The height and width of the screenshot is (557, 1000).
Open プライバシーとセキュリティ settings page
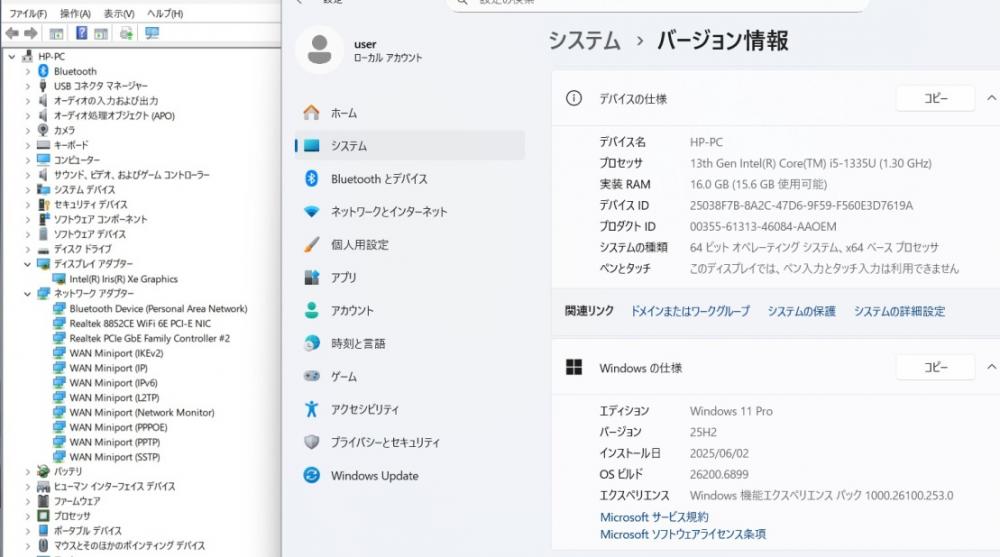click(409, 442)
